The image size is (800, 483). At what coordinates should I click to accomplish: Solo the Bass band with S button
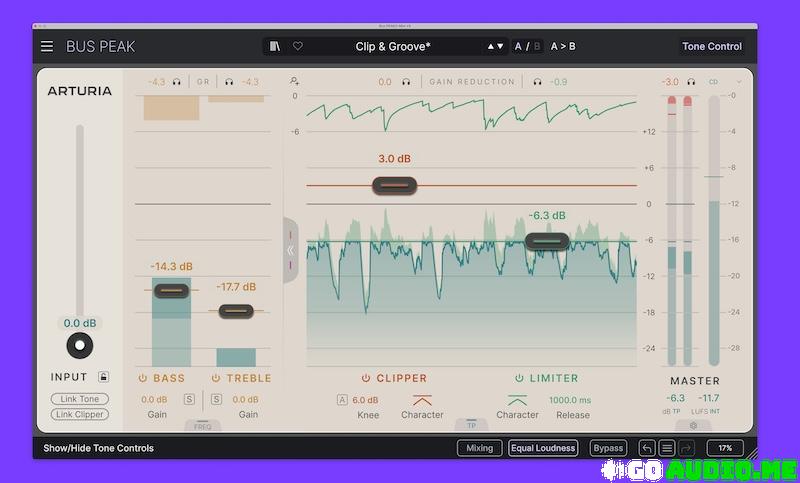(x=189, y=399)
